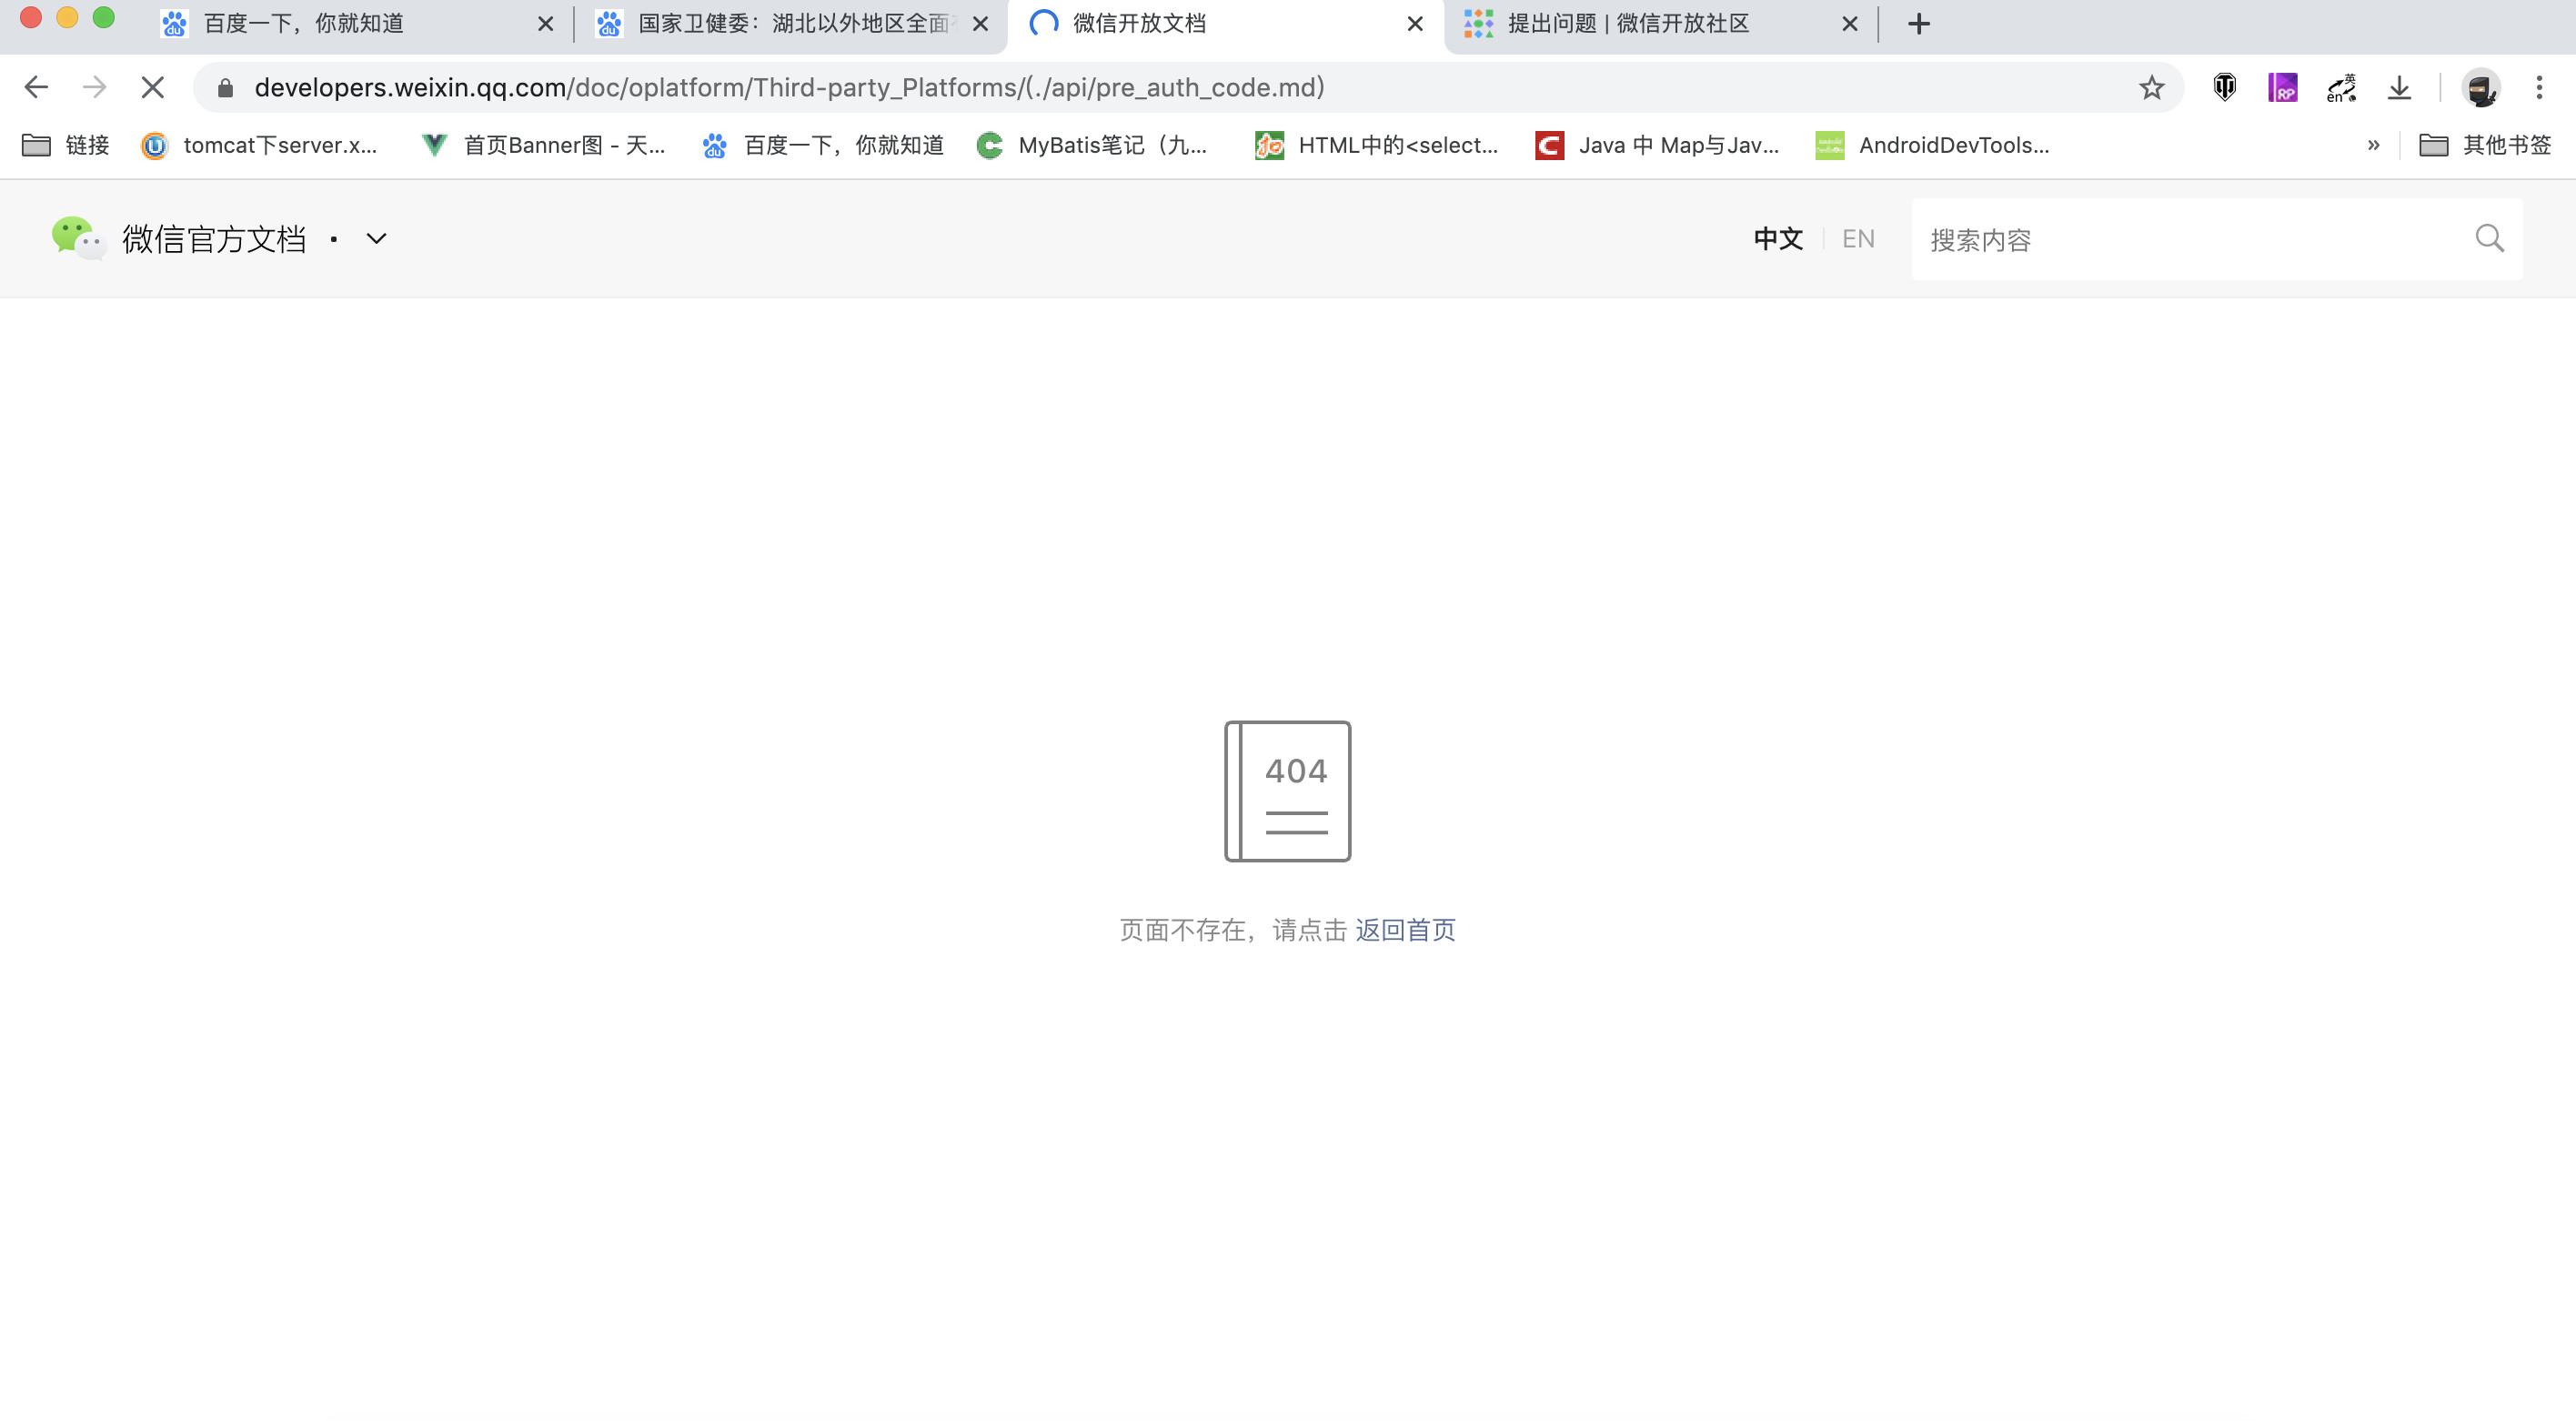Viewport: 2576px width, 1421px height.
Task: Click the profile avatar icon
Action: point(2481,88)
